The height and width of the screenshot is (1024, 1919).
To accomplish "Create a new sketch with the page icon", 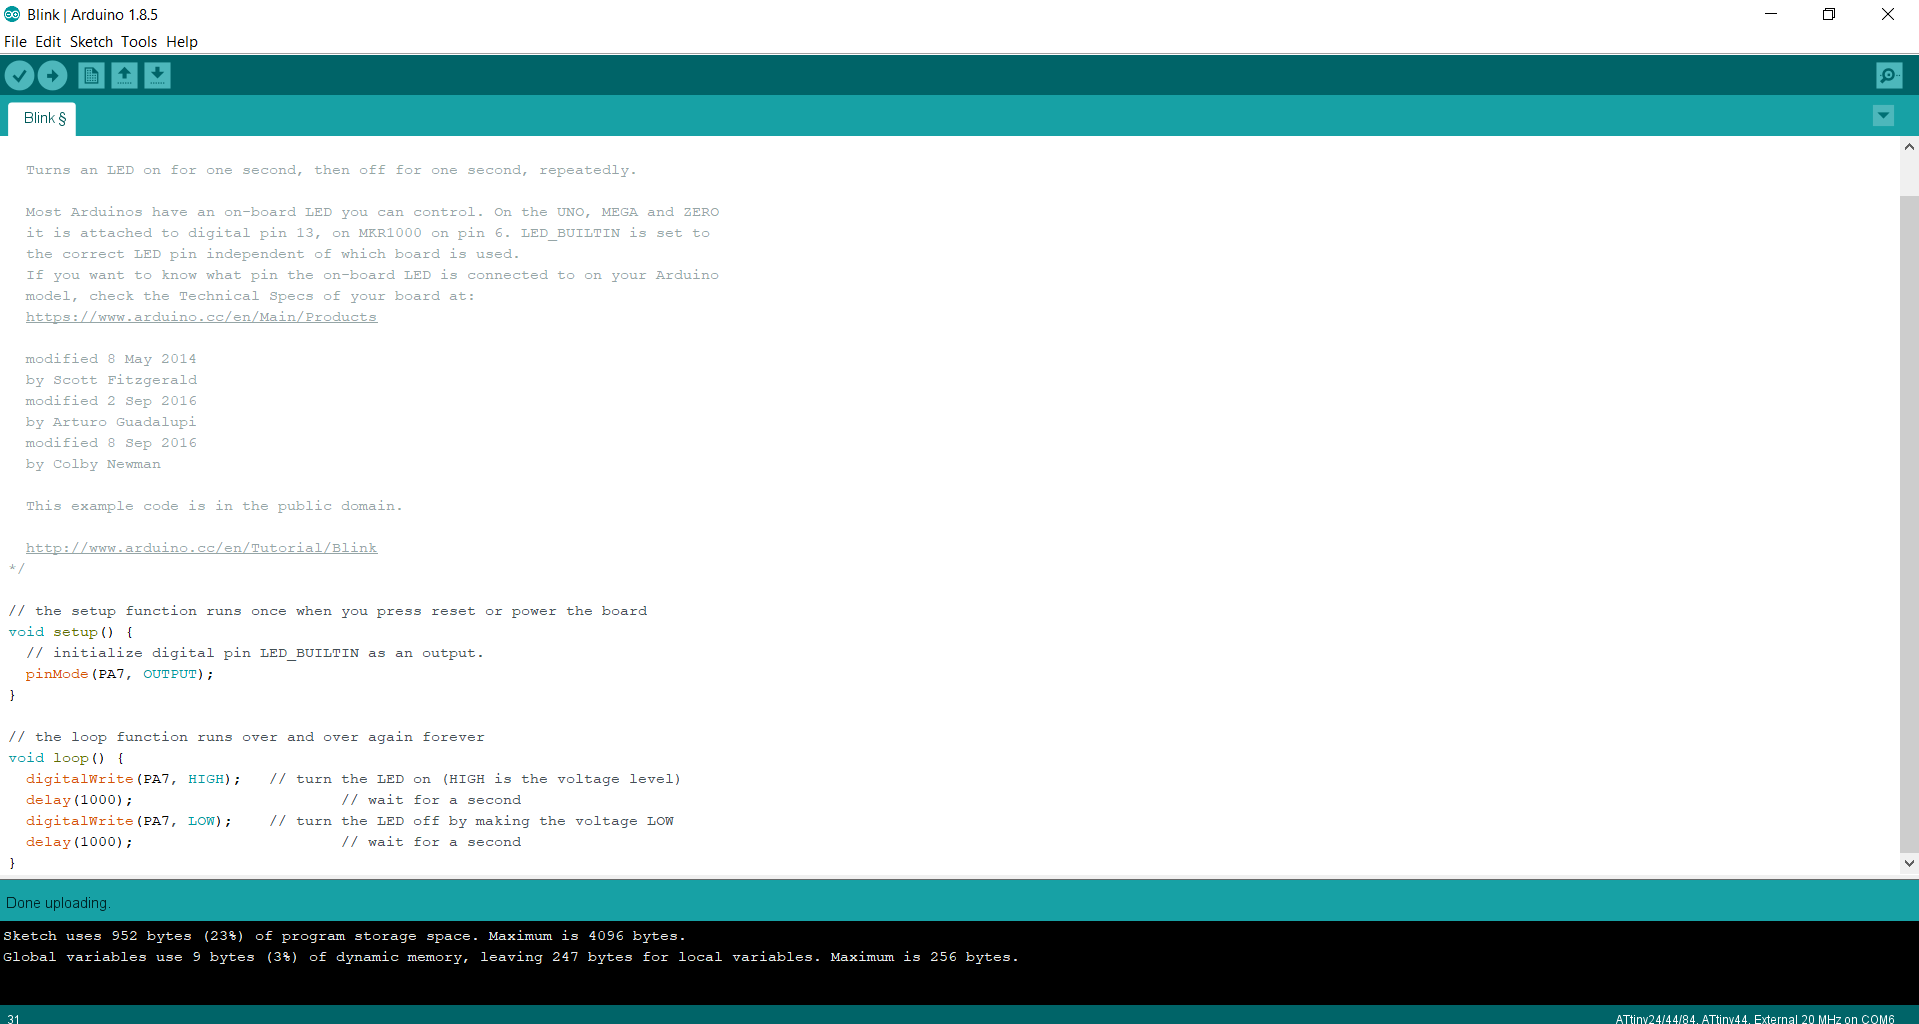I will [x=91, y=75].
